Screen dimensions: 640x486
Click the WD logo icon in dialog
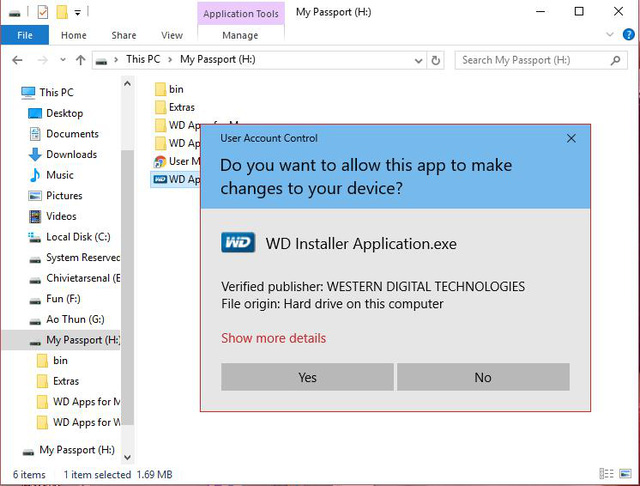238,243
